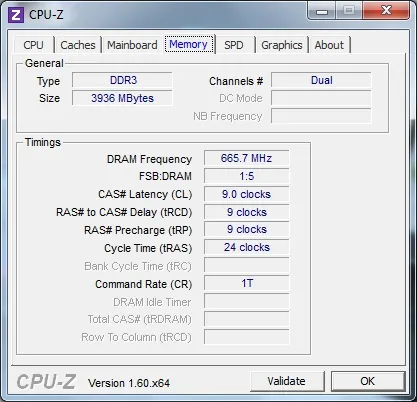417x402 pixels.
Task: Click the RAS# Precharge (tRP) label
Action: [x=138, y=230]
